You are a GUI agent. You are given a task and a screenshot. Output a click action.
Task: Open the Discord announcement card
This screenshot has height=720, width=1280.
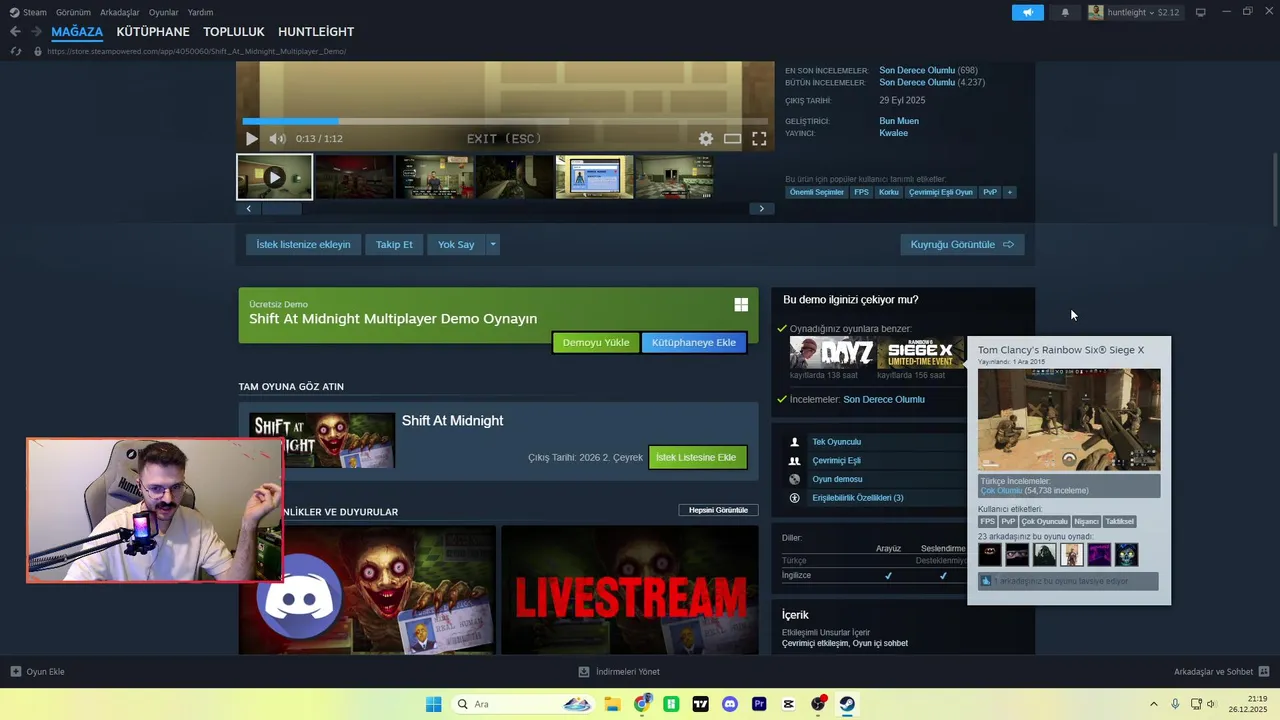click(x=367, y=590)
